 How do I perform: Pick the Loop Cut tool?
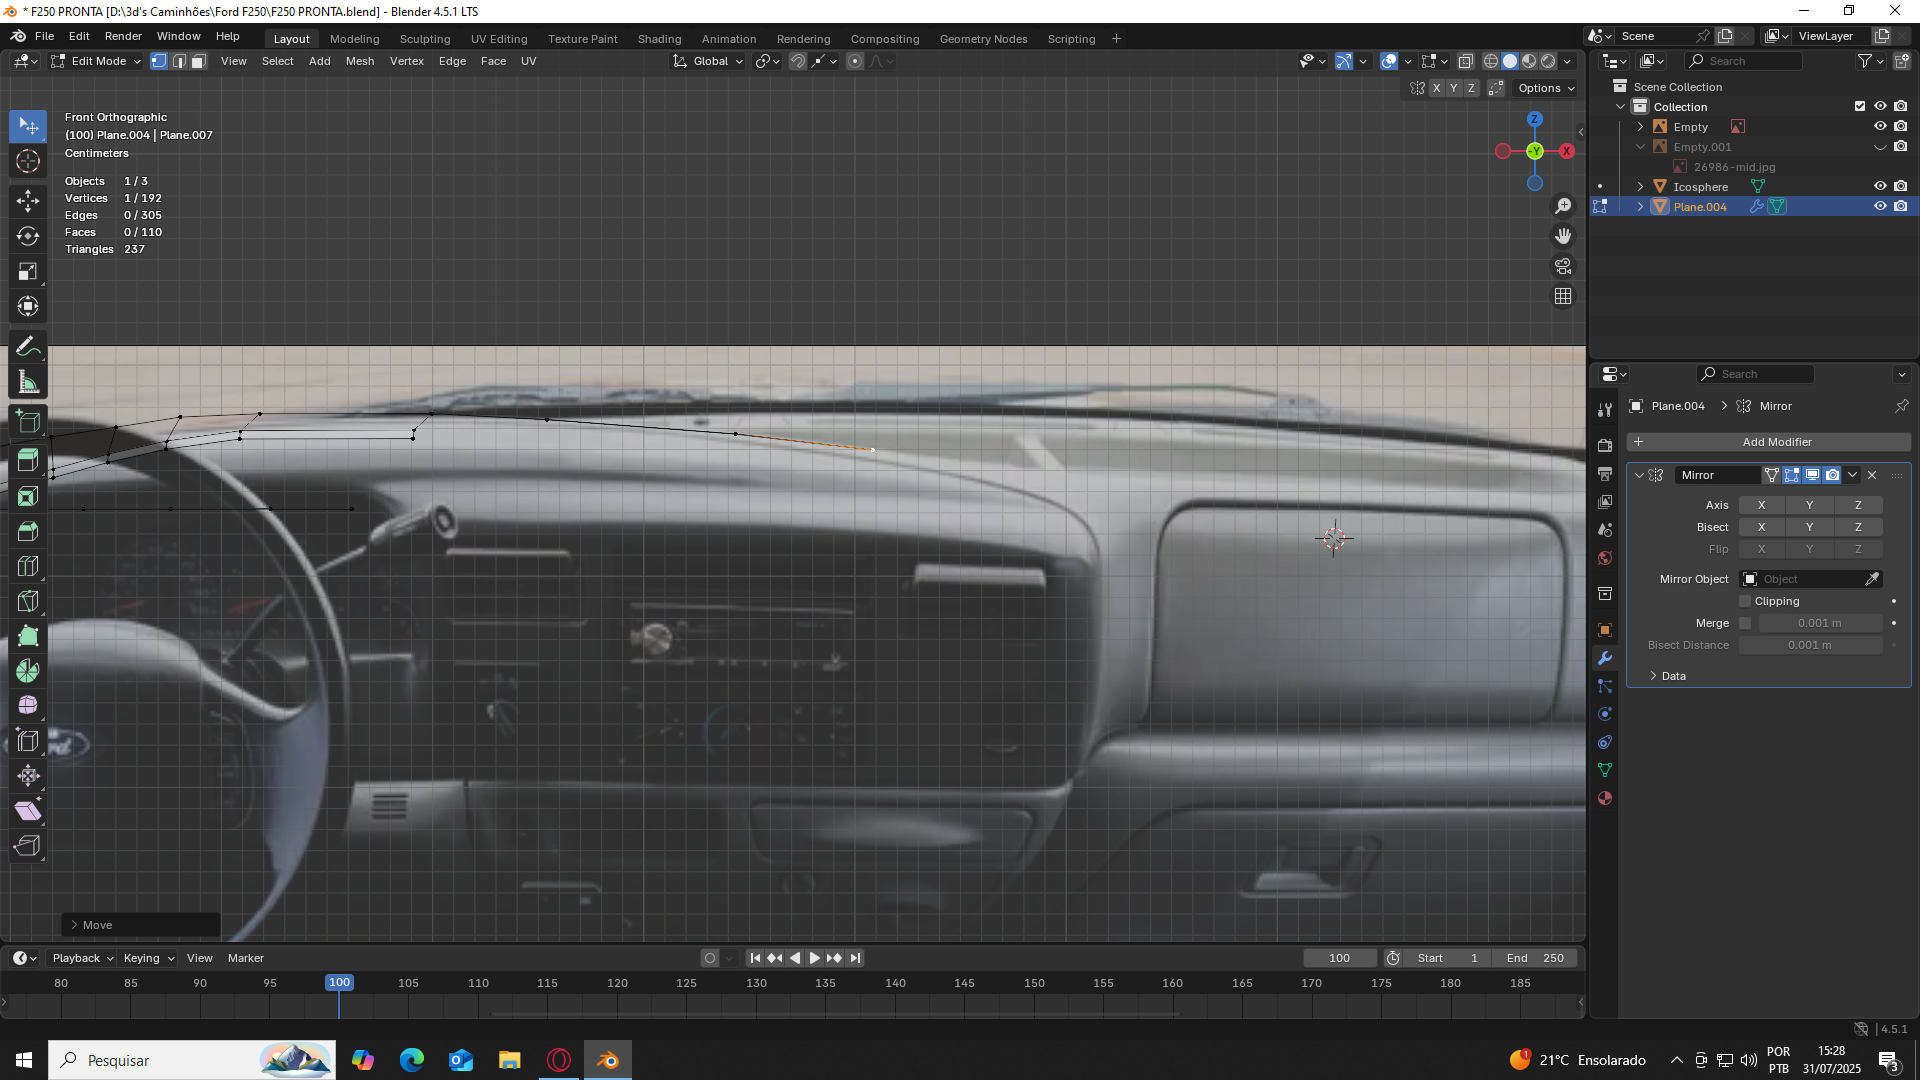[x=28, y=566]
